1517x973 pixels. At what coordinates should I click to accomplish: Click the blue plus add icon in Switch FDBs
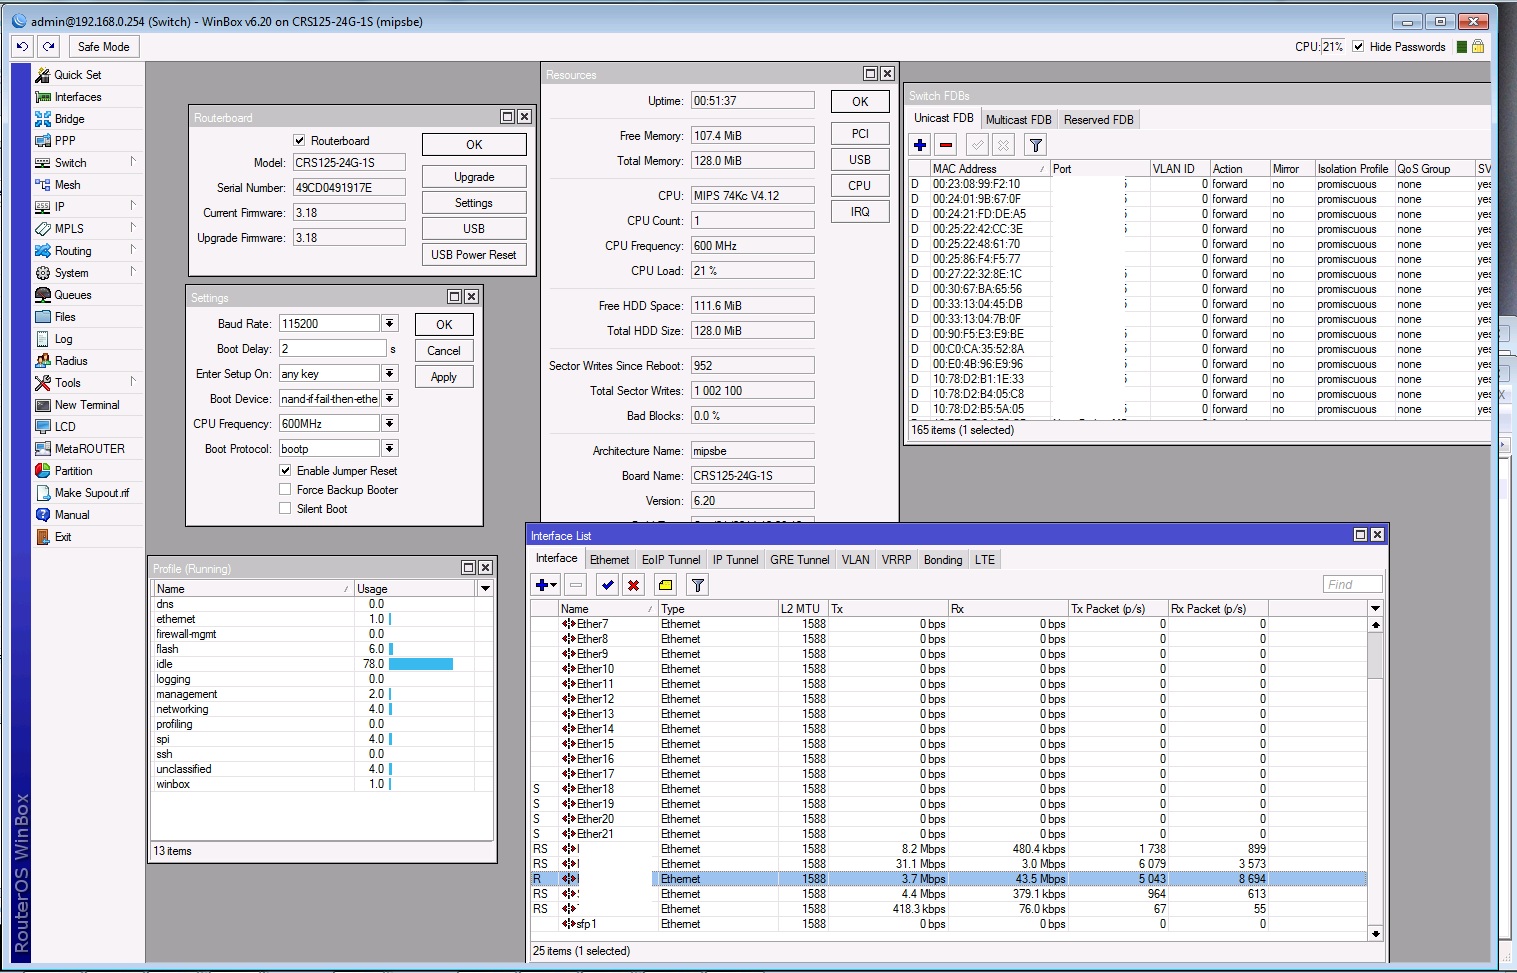coord(920,145)
